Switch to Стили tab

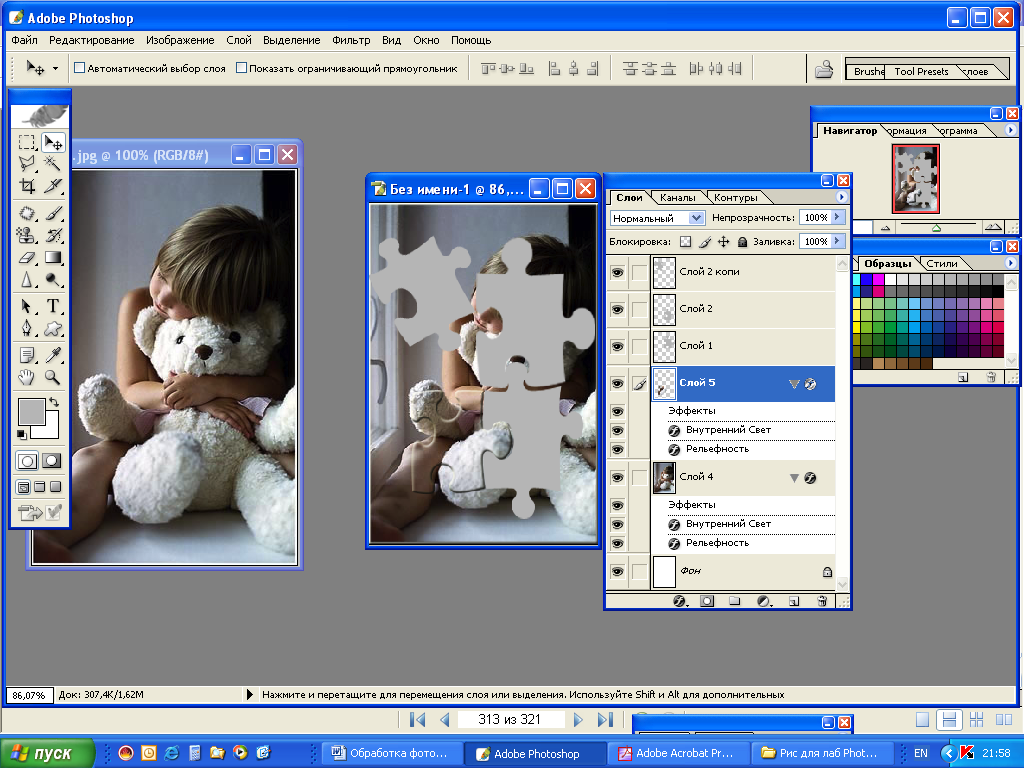(942, 263)
